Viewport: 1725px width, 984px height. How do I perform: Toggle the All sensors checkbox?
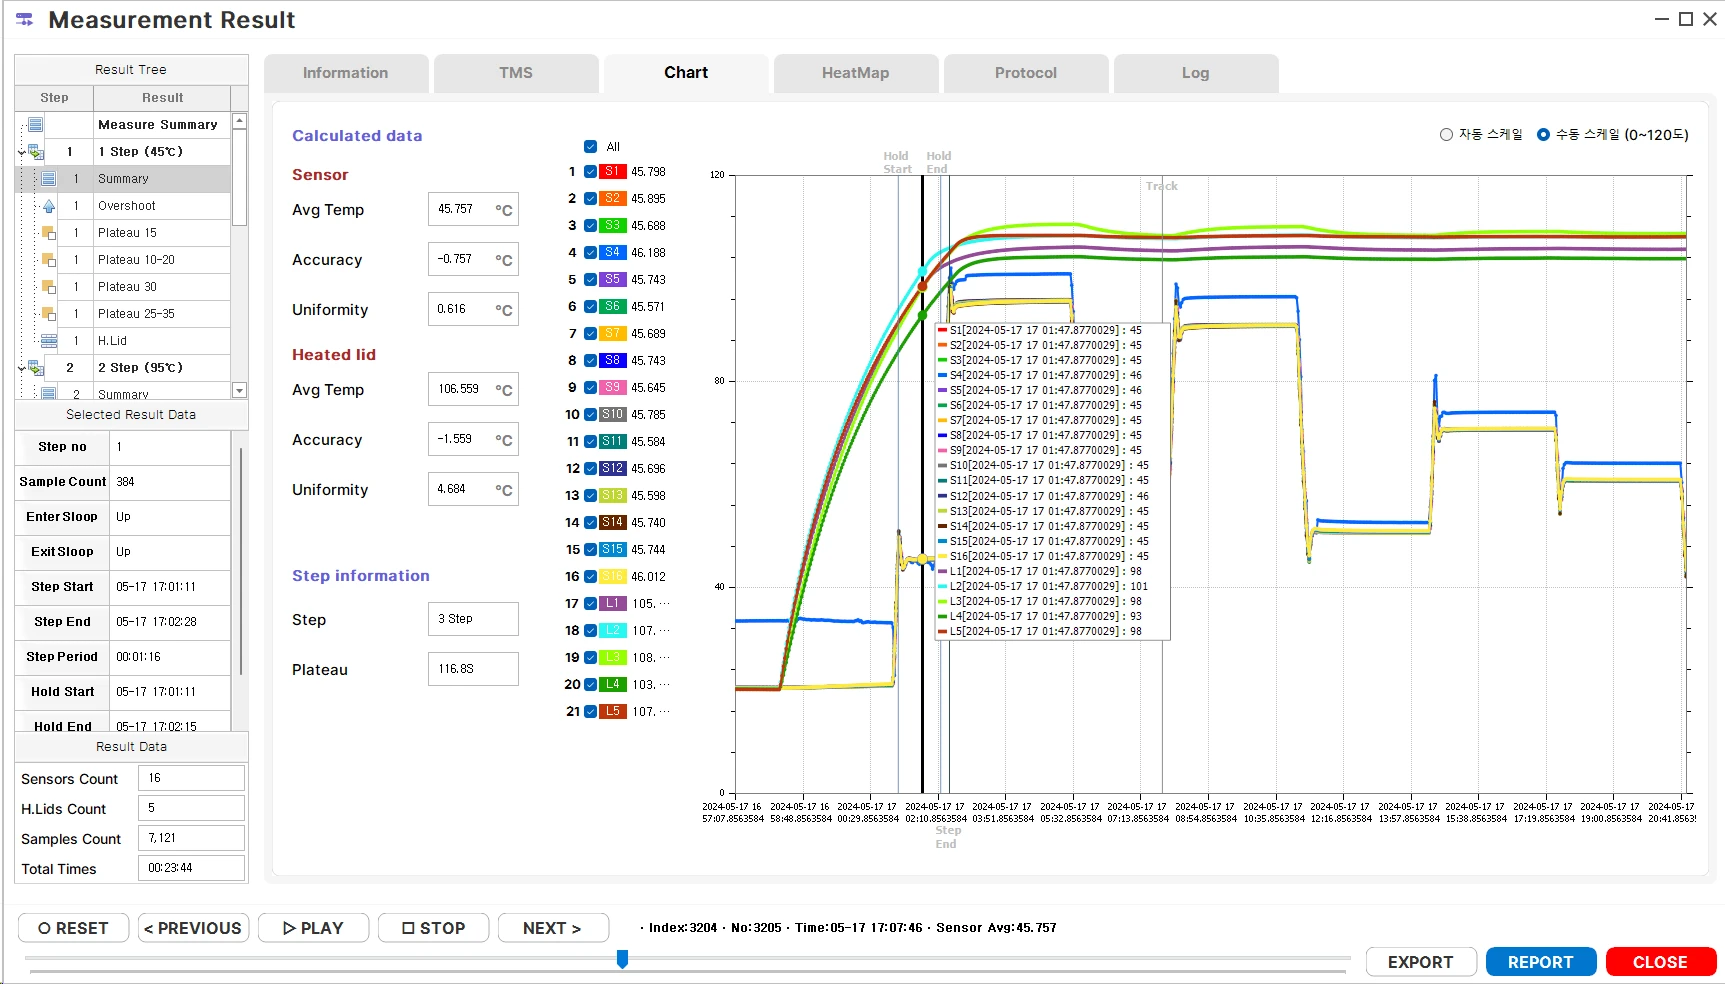[591, 147]
